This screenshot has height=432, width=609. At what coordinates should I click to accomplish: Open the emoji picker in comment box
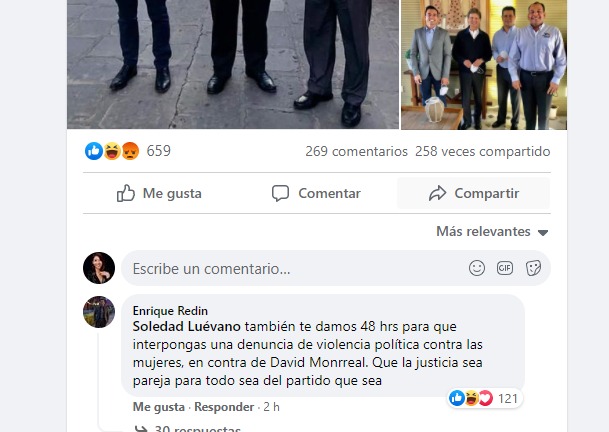coord(477,268)
